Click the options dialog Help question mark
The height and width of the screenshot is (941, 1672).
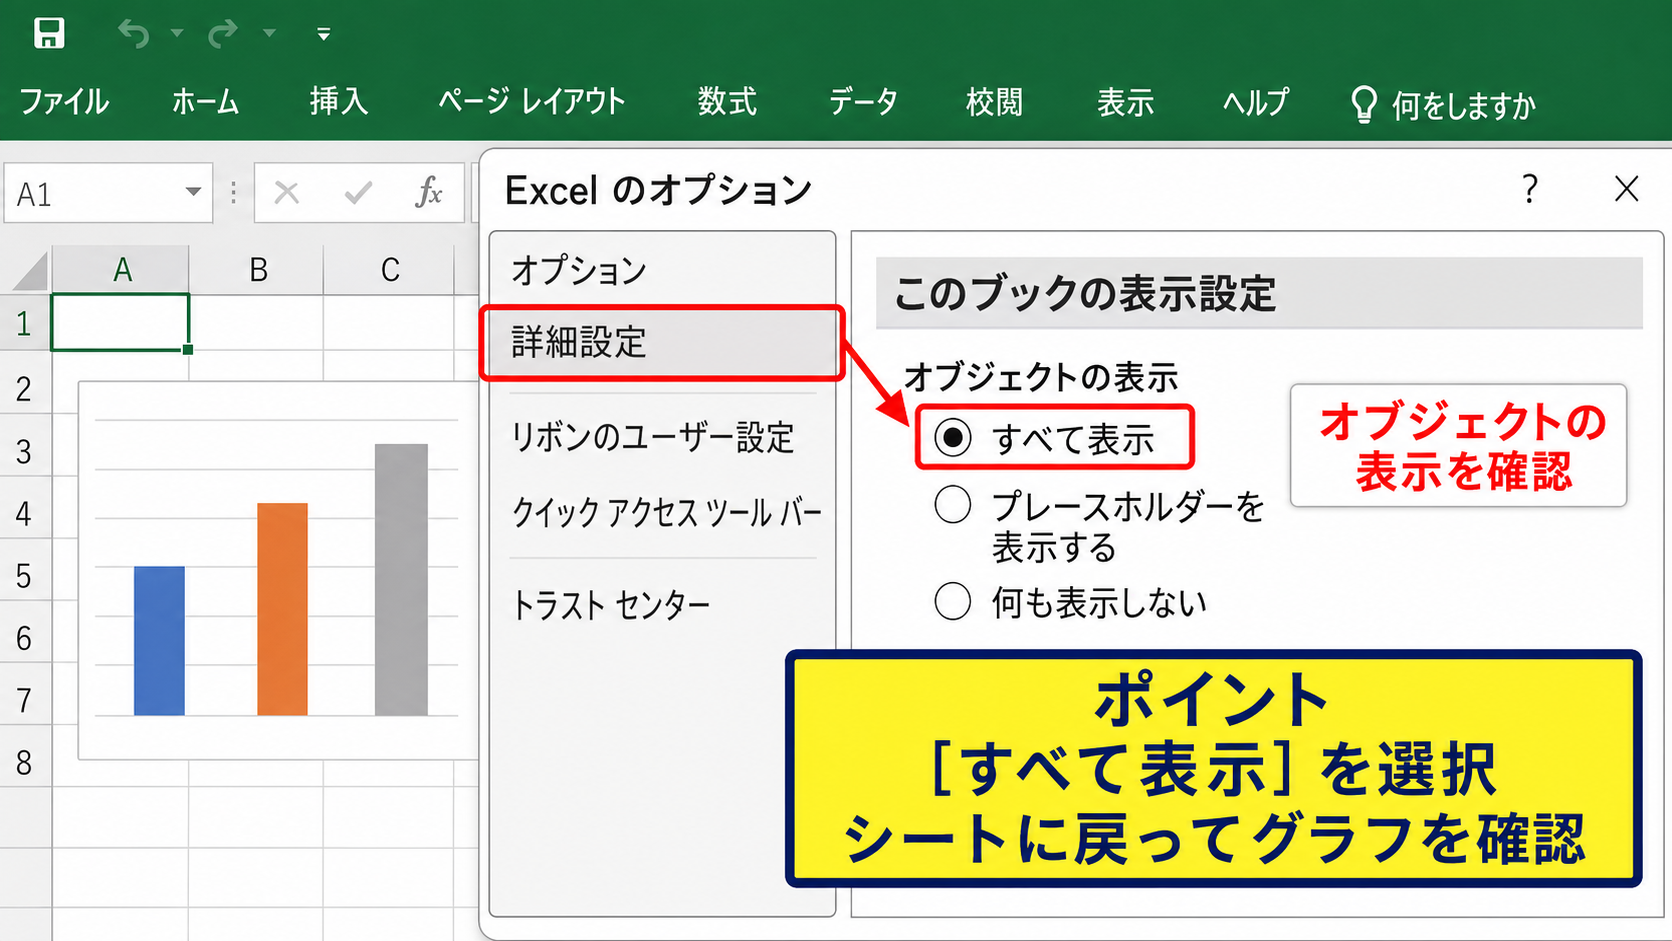coord(1529,189)
